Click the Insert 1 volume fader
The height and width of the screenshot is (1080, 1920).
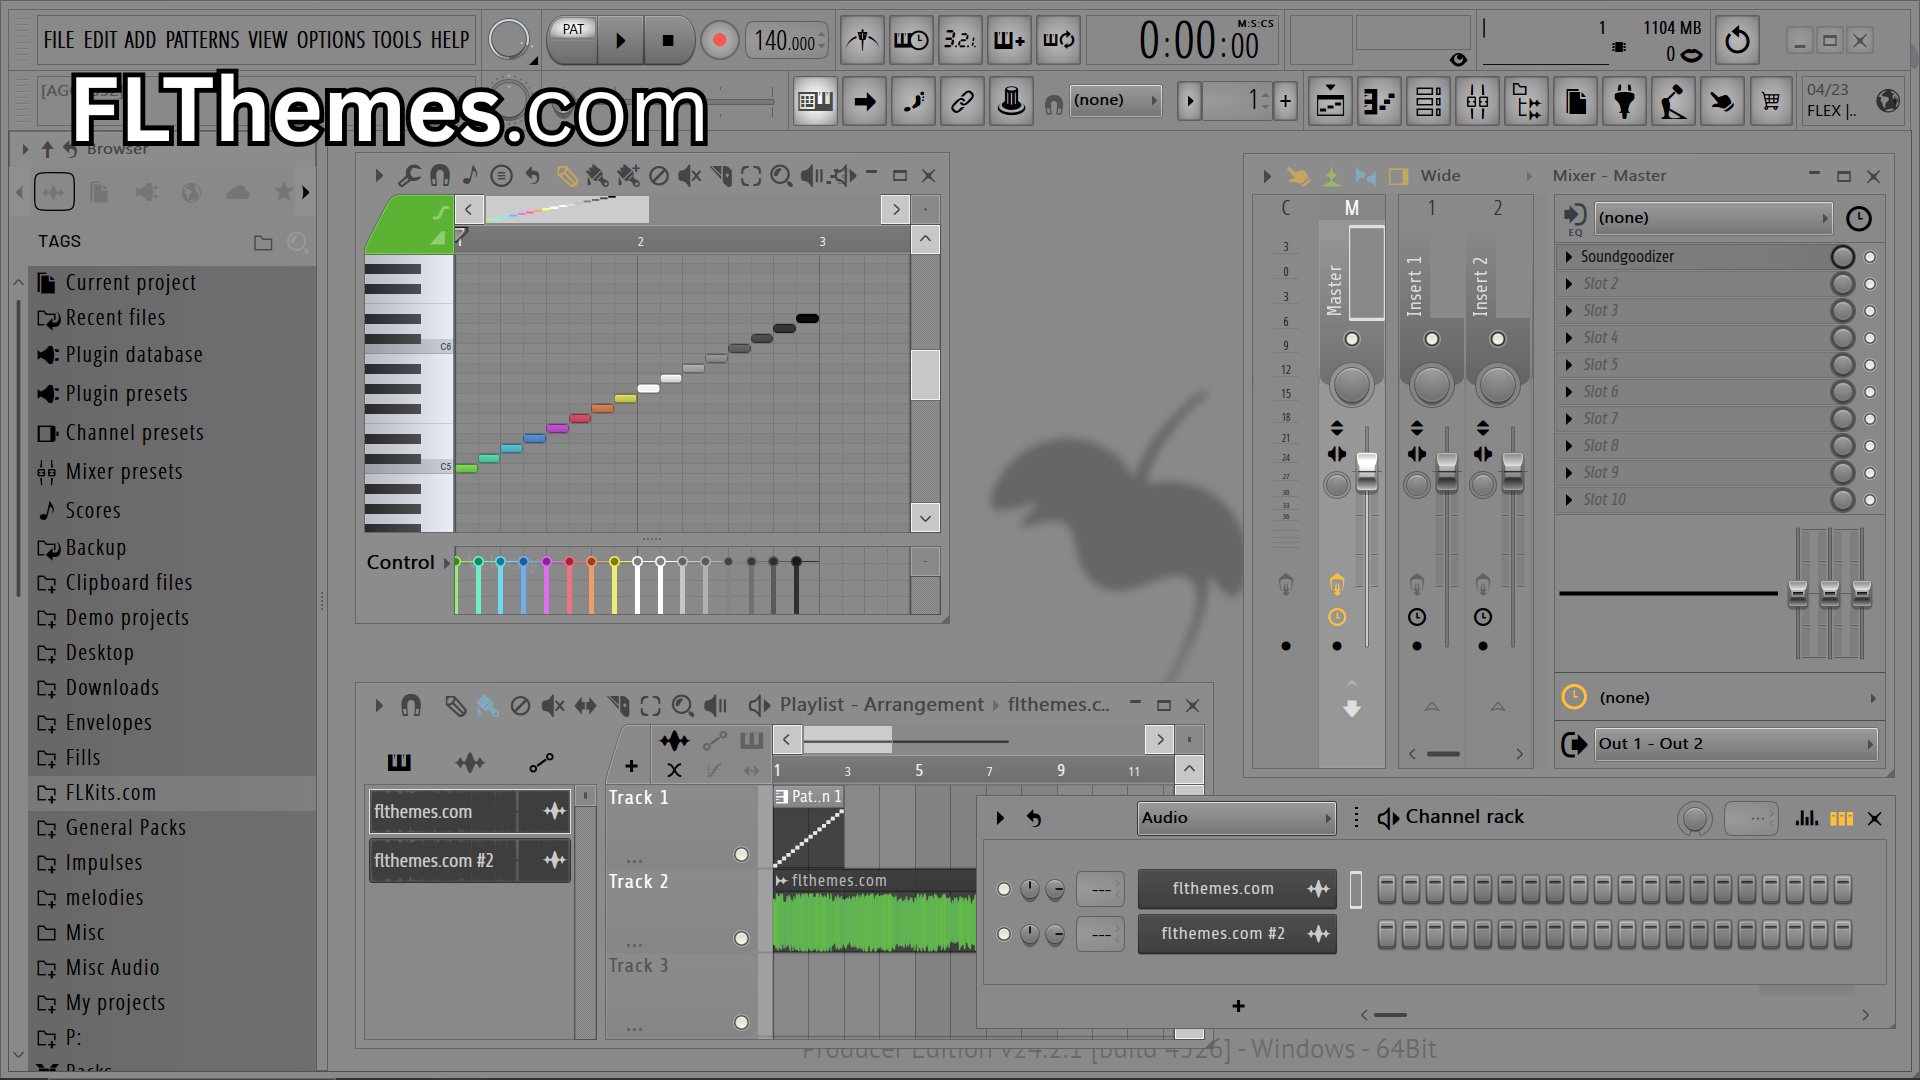pyautogui.click(x=1446, y=472)
